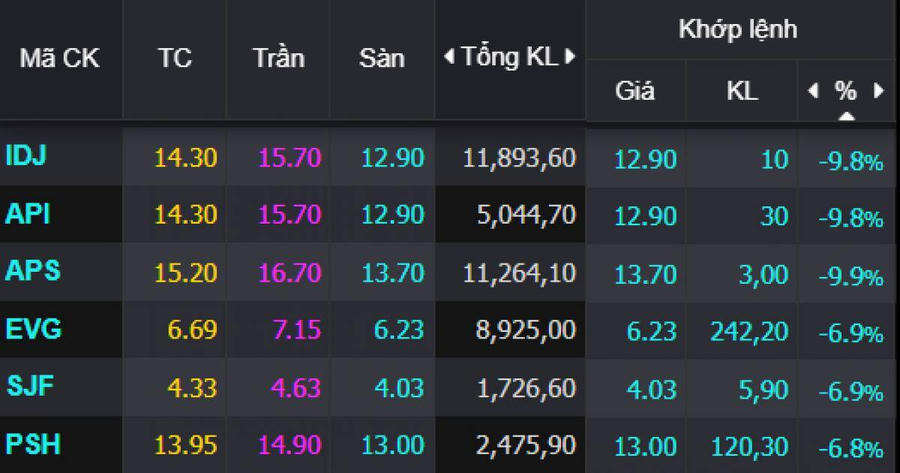Open API stock ticker
The image size is (900, 473).
pos(28,214)
